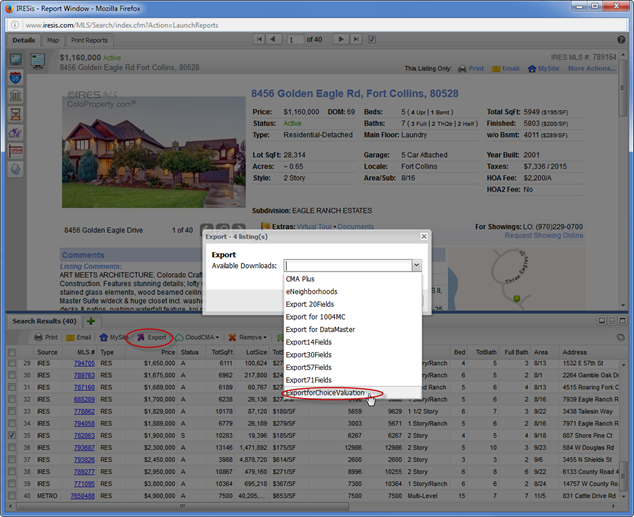Click the Firefox address bar
Screen dimensions: 634x517
coord(315,25)
